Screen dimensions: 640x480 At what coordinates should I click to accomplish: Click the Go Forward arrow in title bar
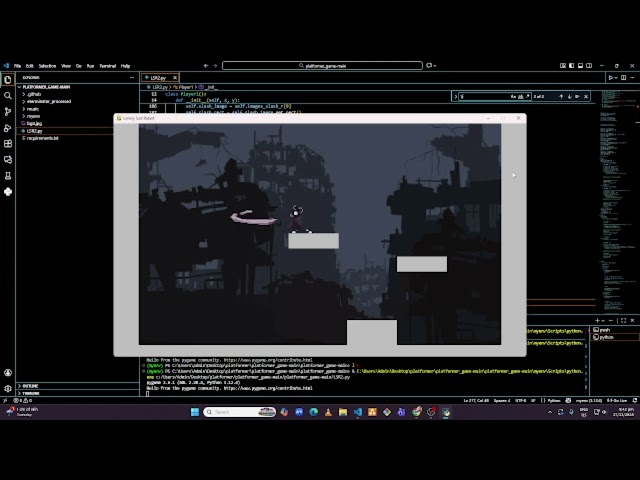[215, 66]
